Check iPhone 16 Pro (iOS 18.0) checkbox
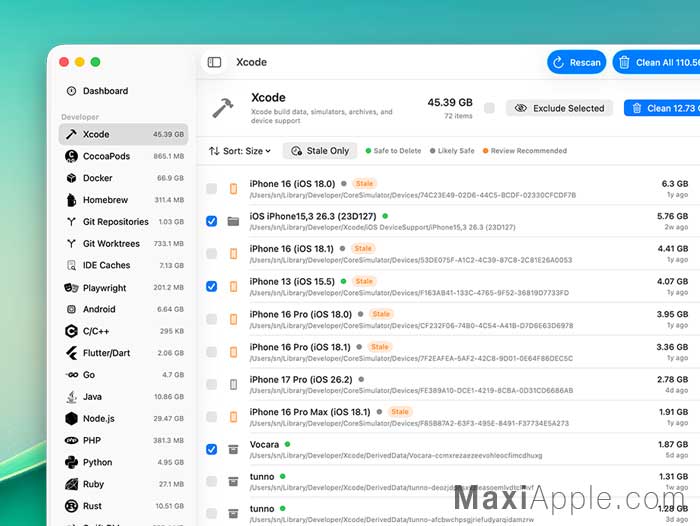Viewport: 700px width, 526px height. coord(212,319)
